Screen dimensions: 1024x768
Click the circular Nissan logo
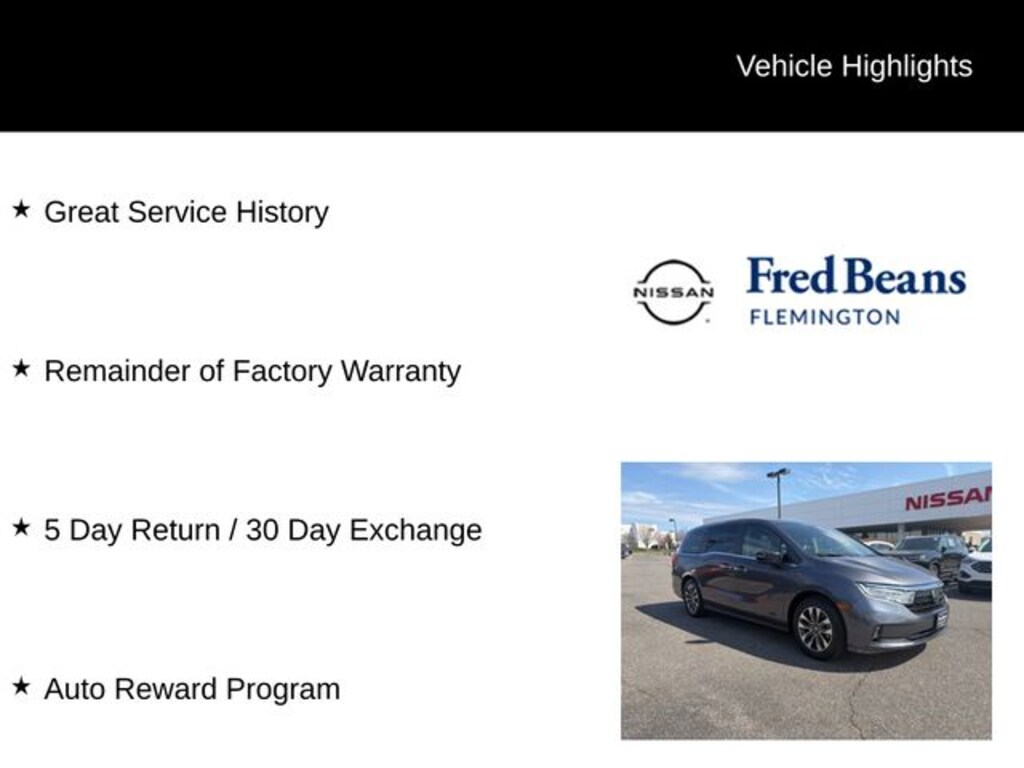[674, 292]
